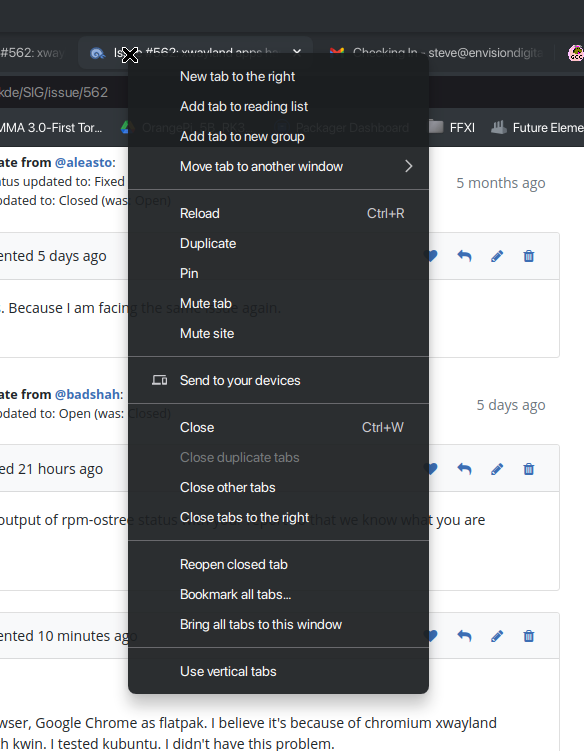Click Use vertical tabs option
584x751 pixels.
click(278, 671)
